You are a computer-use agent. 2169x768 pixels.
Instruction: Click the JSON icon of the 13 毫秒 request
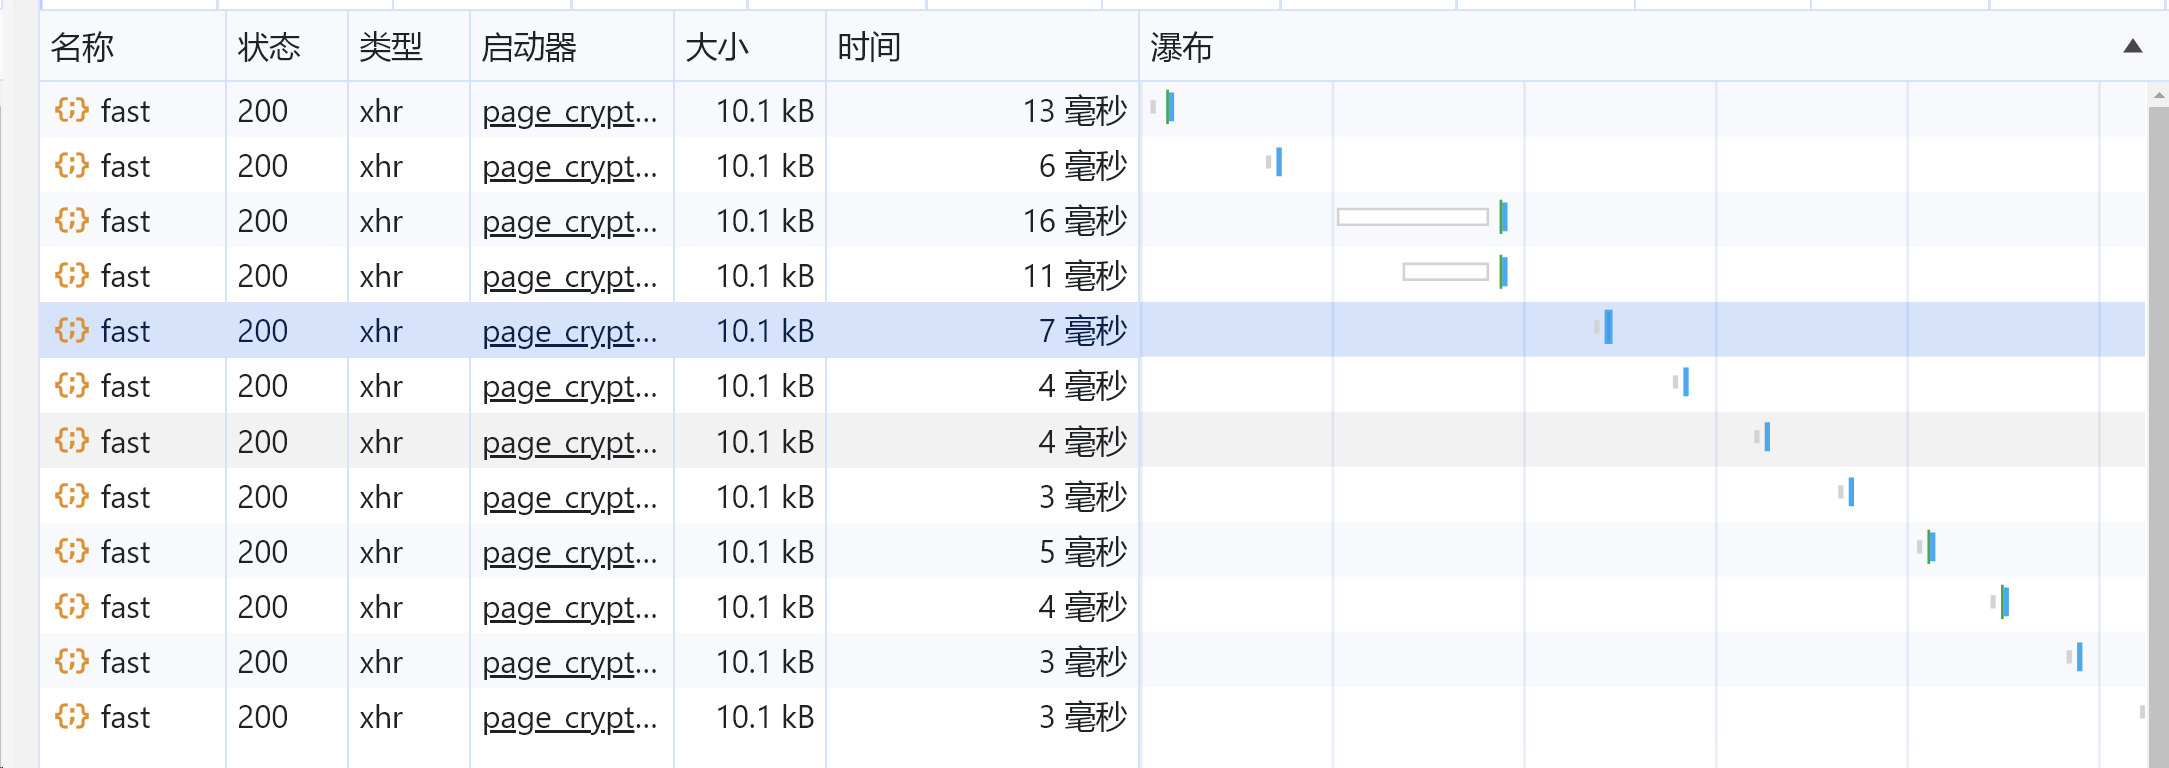pyautogui.click(x=72, y=110)
